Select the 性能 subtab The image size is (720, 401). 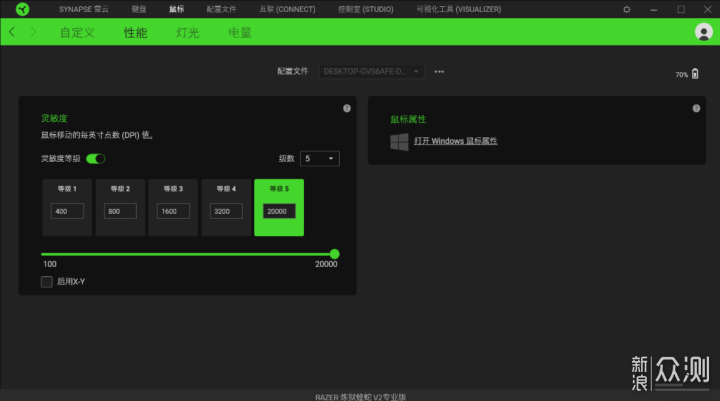click(x=135, y=33)
